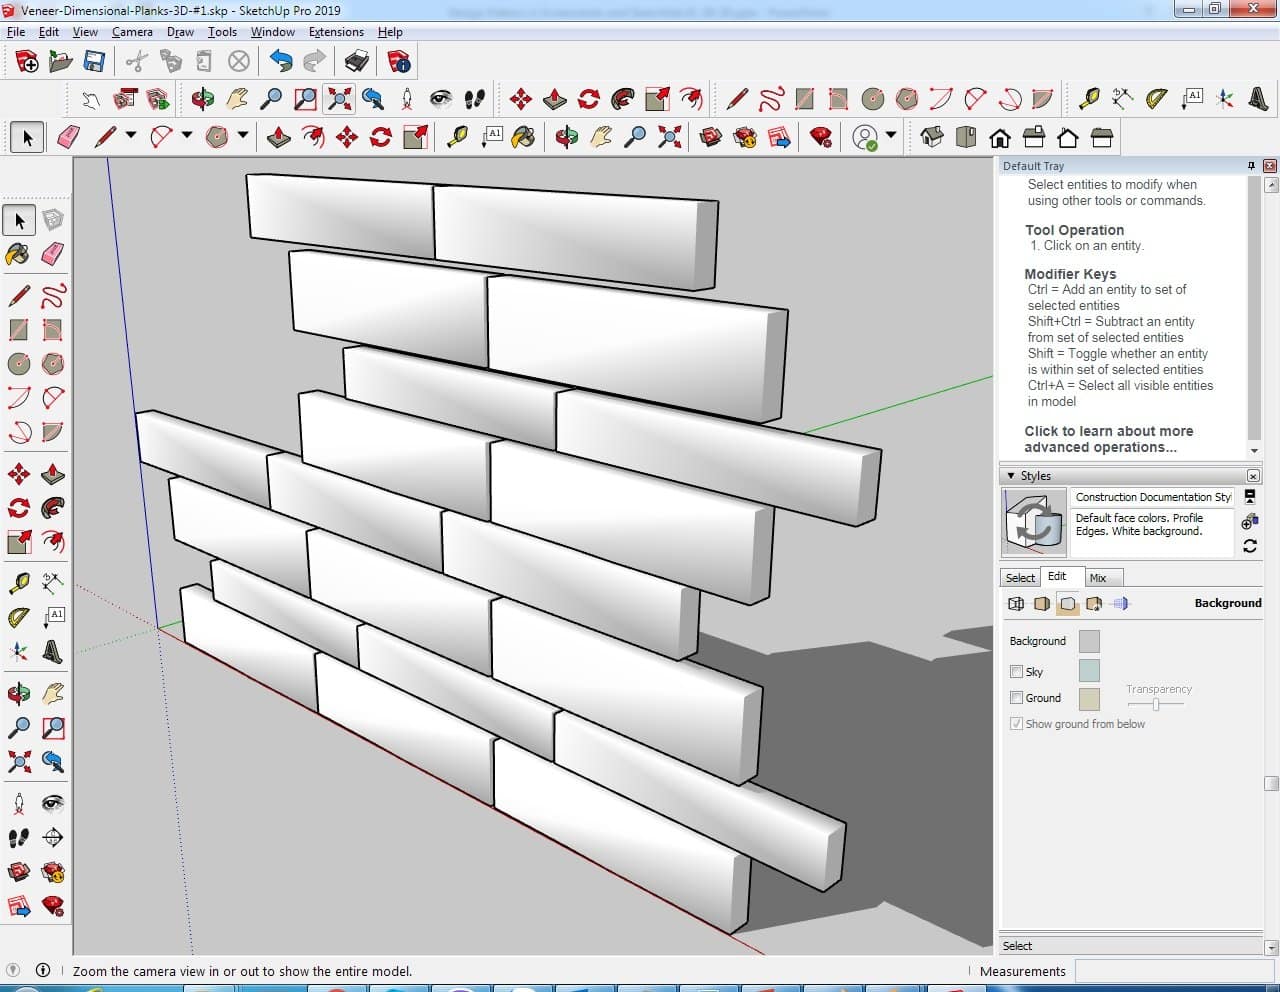Activate the Orbit tool in left toolbar
1280x992 pixels.
click(x=18, y=693)
